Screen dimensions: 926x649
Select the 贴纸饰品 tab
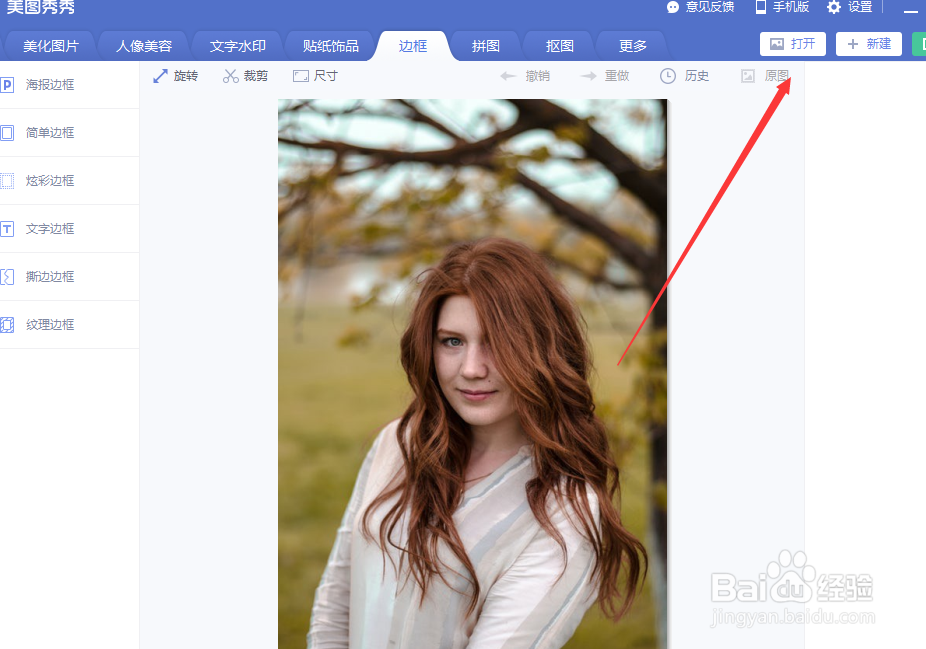pos(331,46)
